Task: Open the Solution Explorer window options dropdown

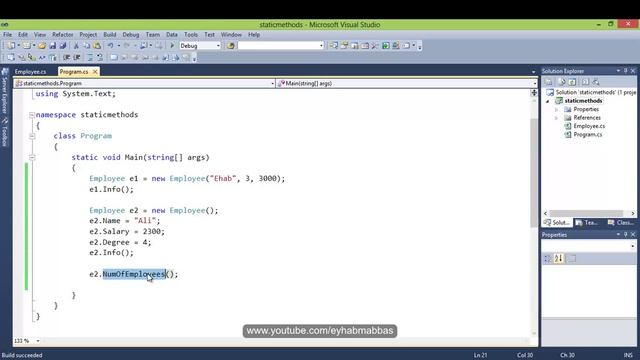Action: 618,71
